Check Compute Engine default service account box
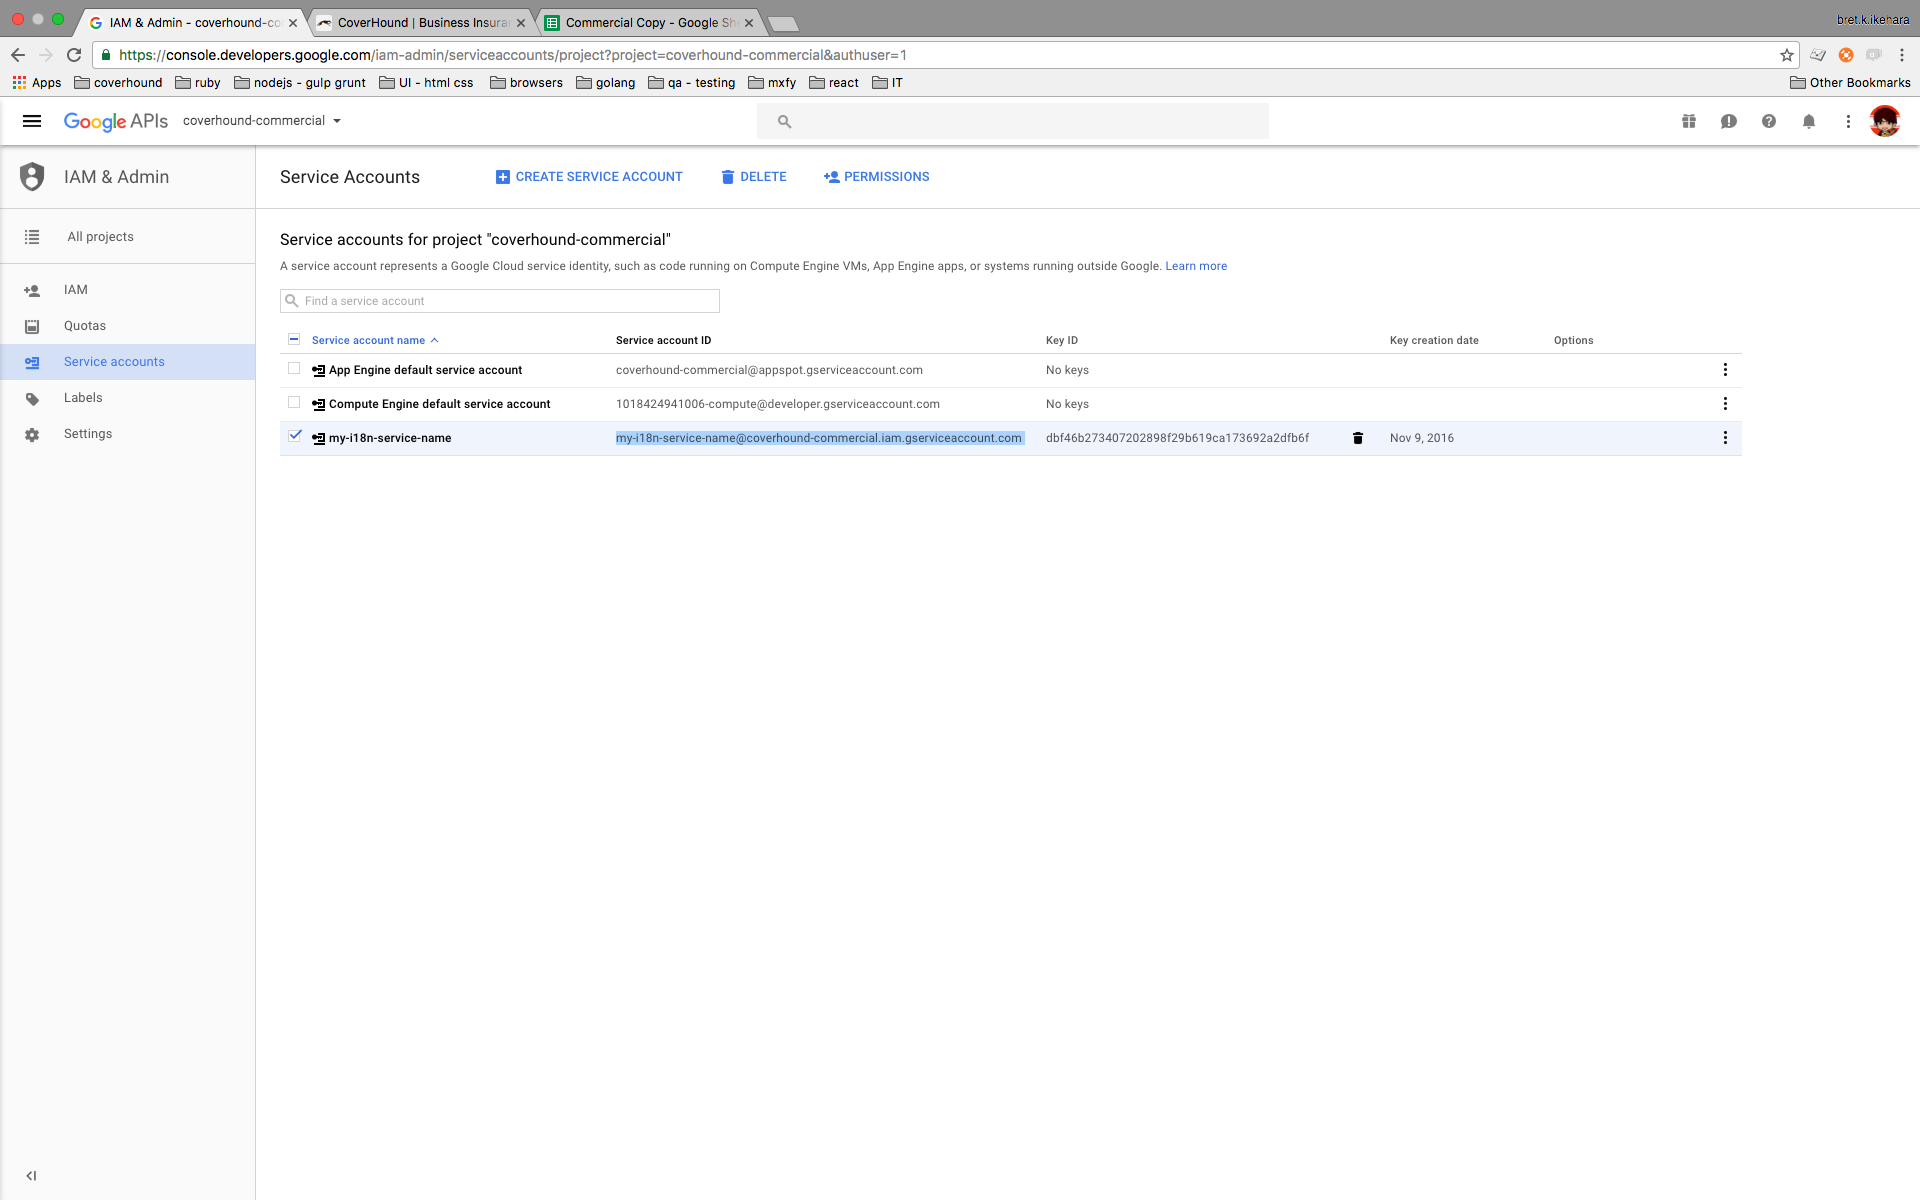Image resolution: width=1920 pixels, height=1200 pixels. coord(294,402)
